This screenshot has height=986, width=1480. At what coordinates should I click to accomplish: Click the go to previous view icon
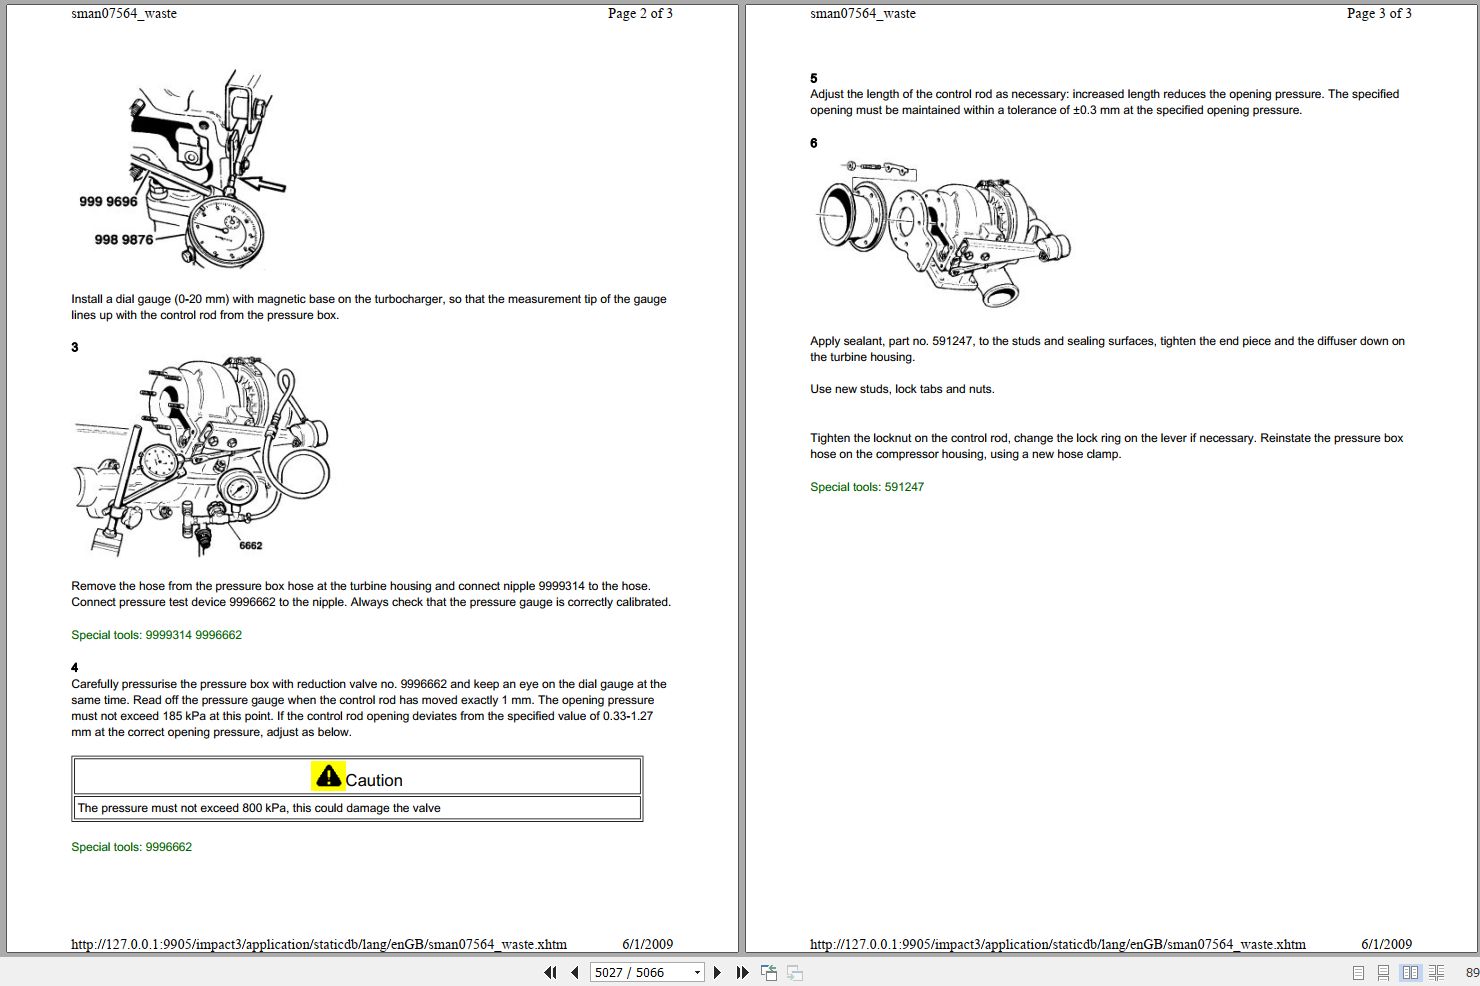tap(769, 972)
